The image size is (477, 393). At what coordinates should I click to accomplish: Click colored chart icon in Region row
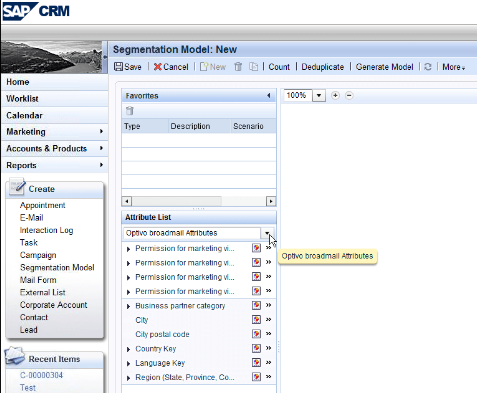click(x=256, y=377)
